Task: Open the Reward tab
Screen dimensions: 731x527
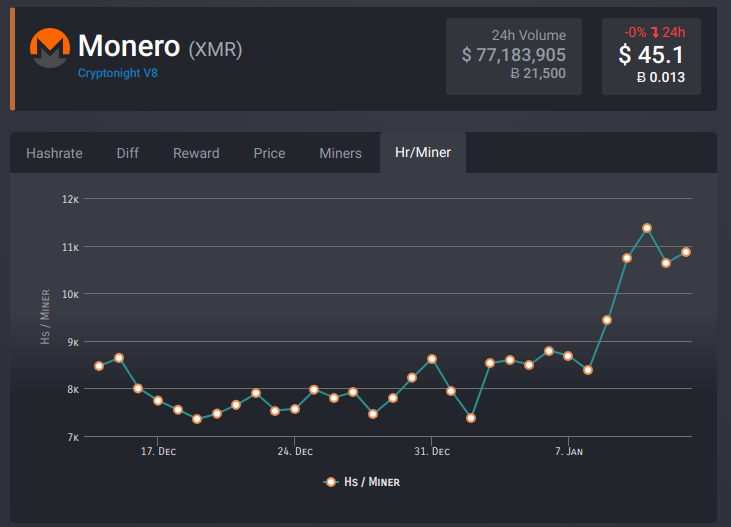Action: tap(196, 153)
